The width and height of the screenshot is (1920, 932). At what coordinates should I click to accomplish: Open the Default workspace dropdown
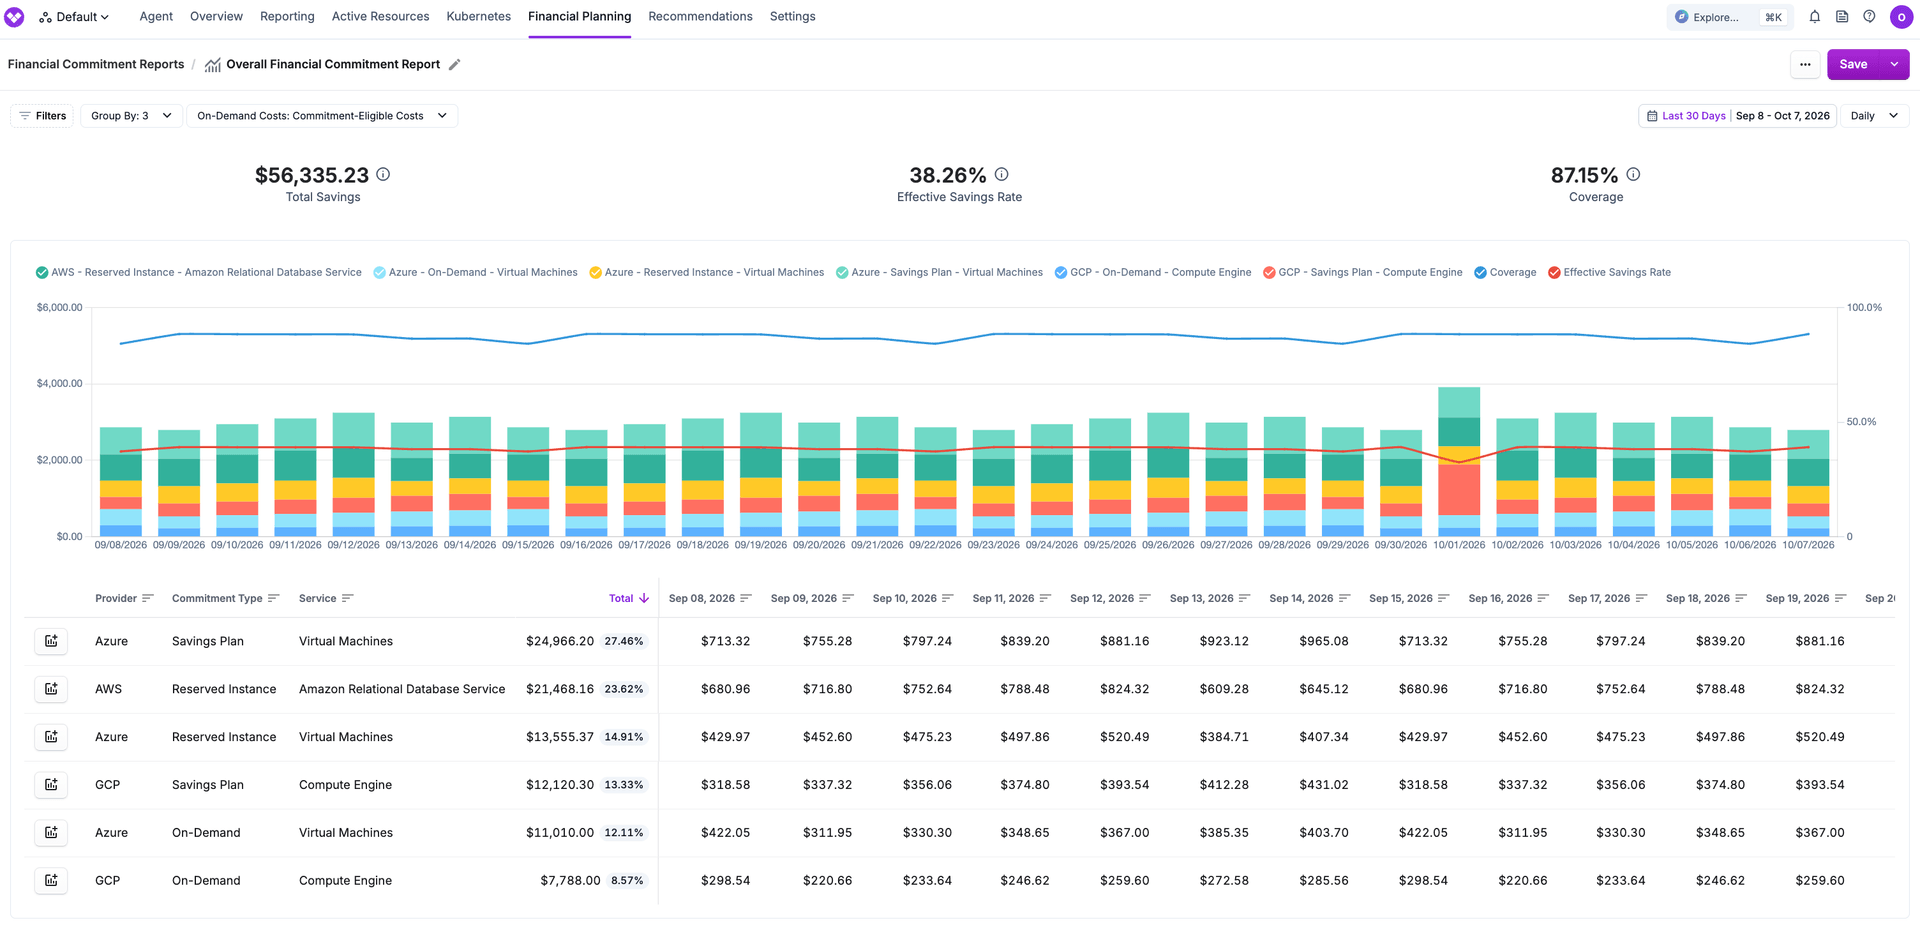pos(74,17)
